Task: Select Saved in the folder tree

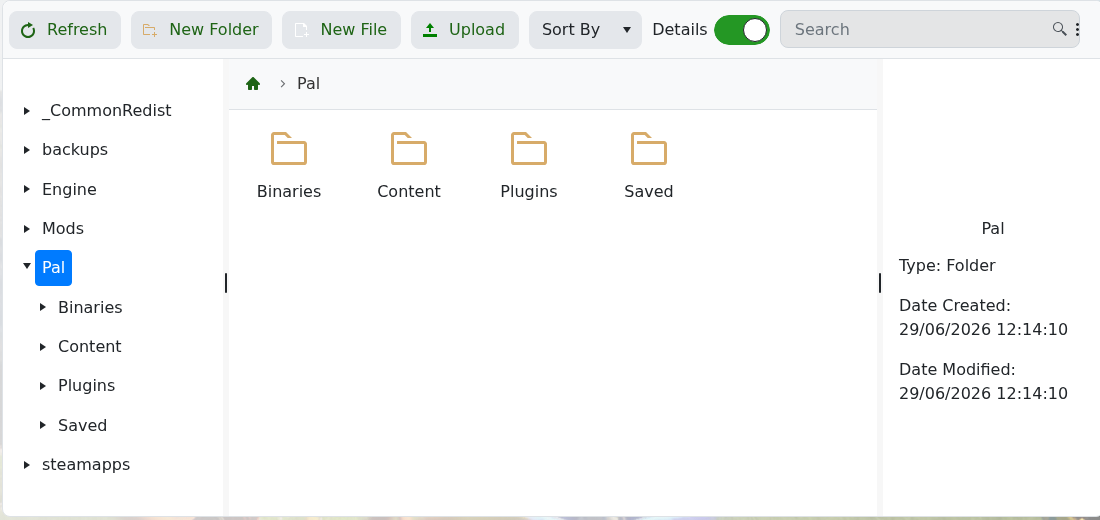Action: [x=83, y=425]
